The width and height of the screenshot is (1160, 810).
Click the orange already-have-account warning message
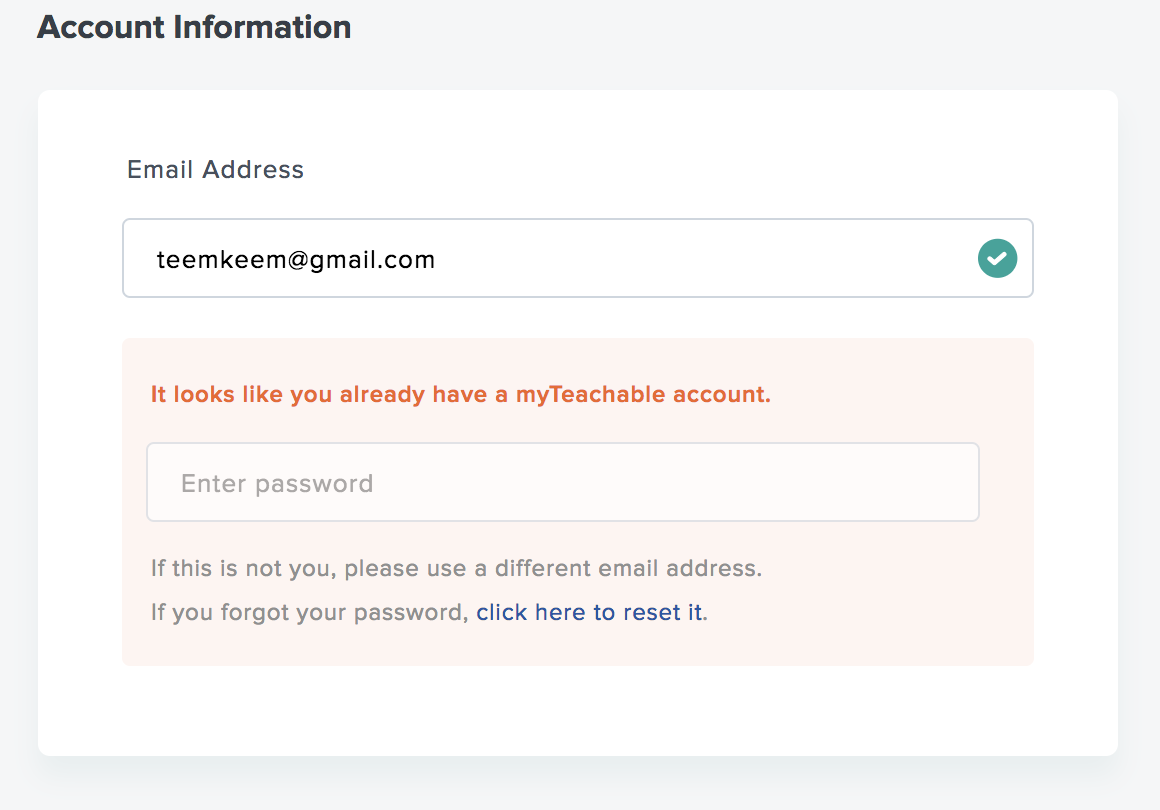click(x=460, y=394)
